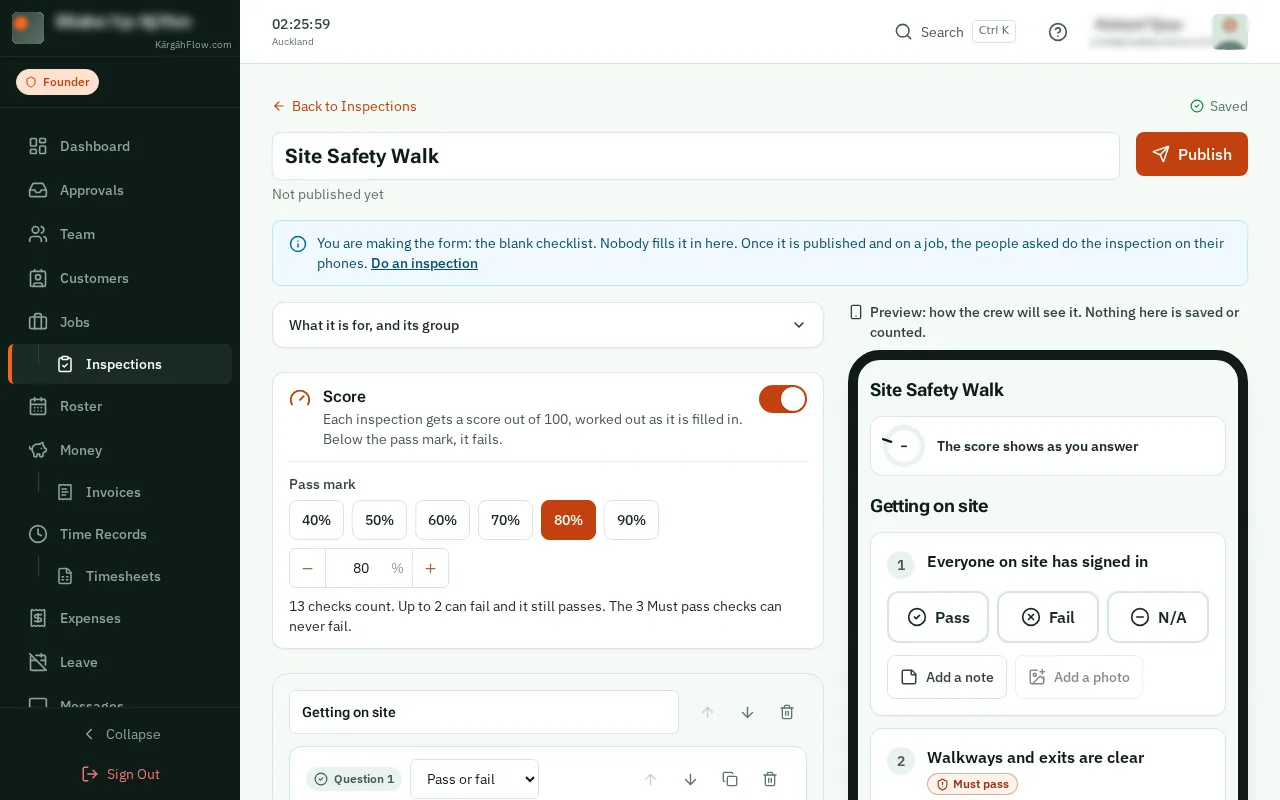Image resolution: width=1280 pixels, height=800 pixels.
Task: Move Question 1 down arrow
Action: click(x=690, y=779)
